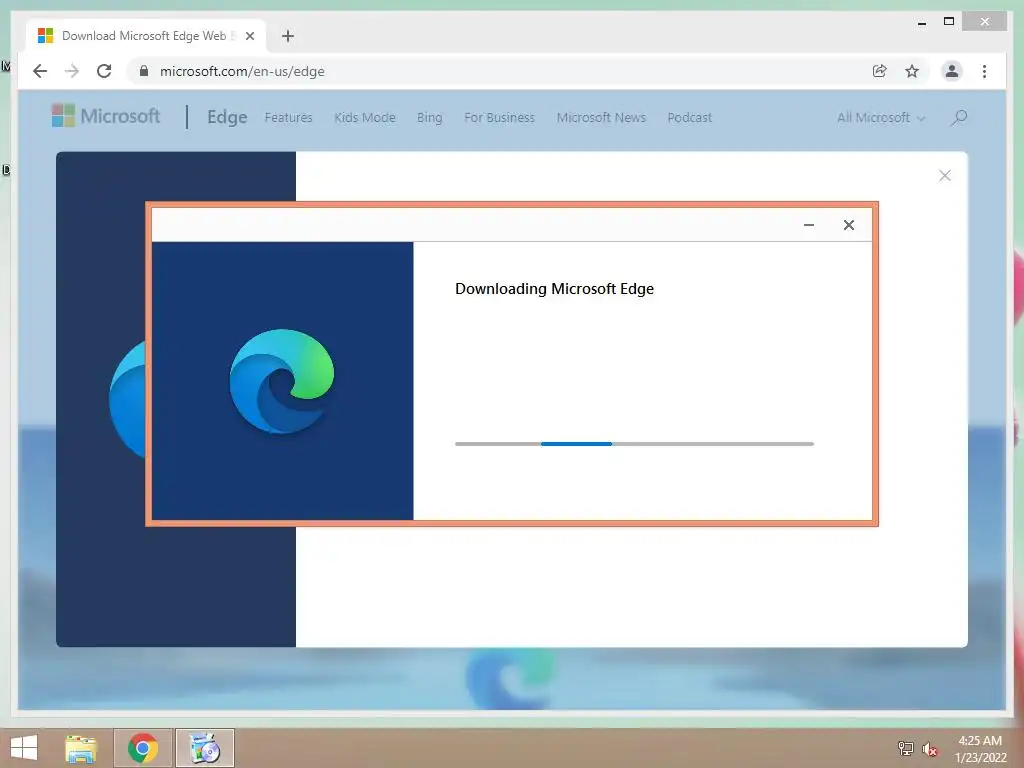Click the padlock site info icon
The height and width of the screenshot is (768, 1024).
tap(144, 71)
